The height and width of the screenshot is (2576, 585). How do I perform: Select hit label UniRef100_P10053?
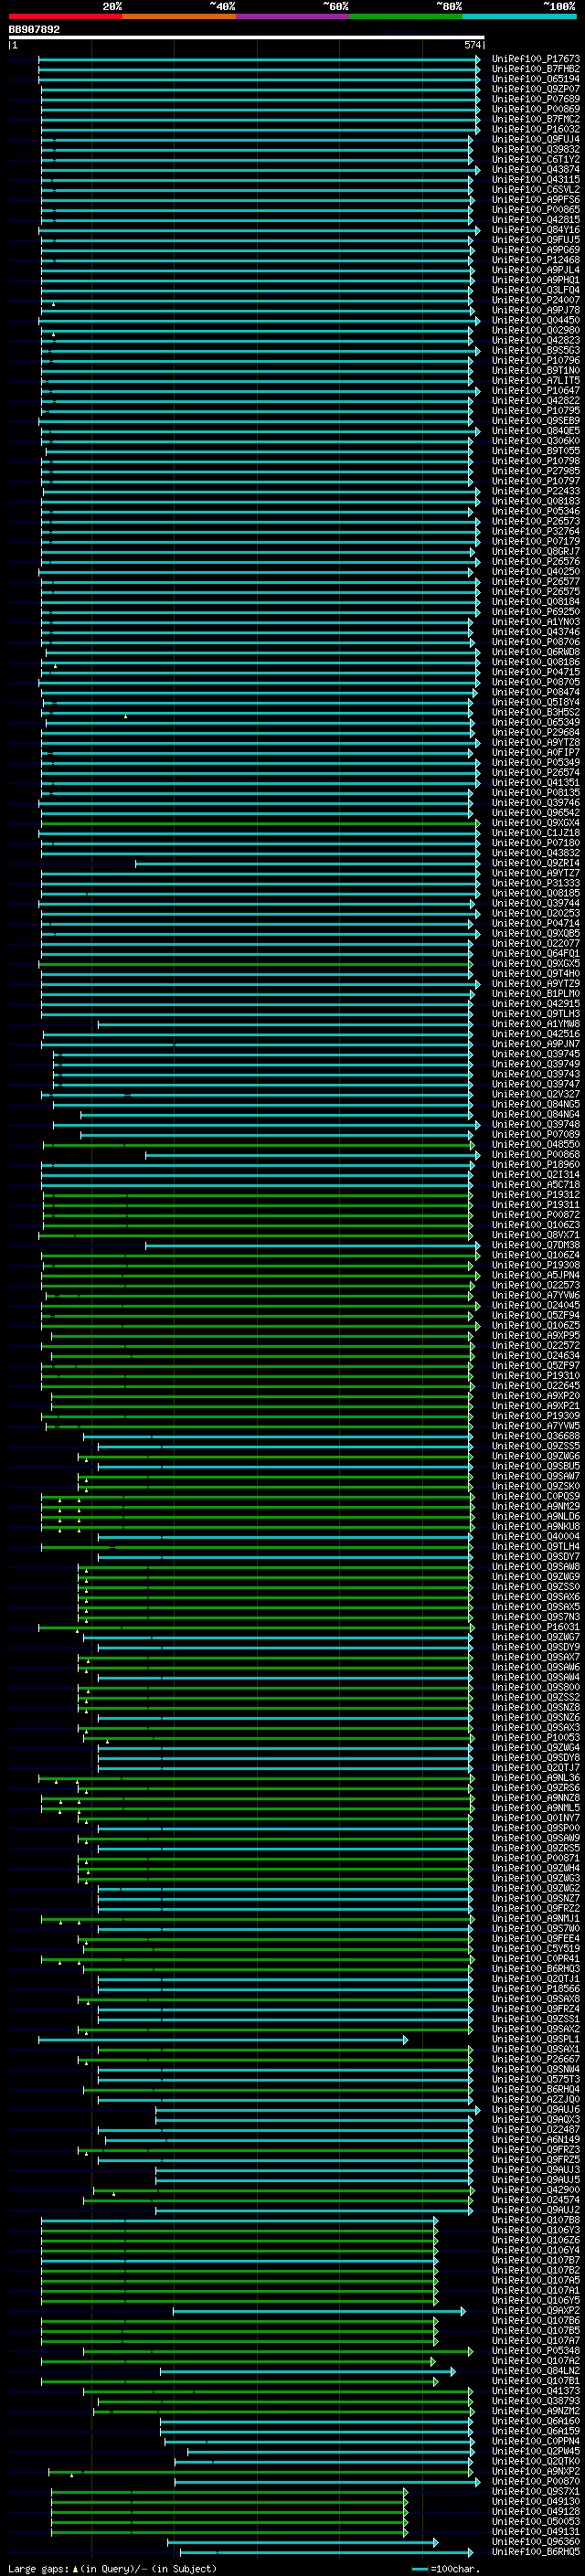click(536, 1738)
